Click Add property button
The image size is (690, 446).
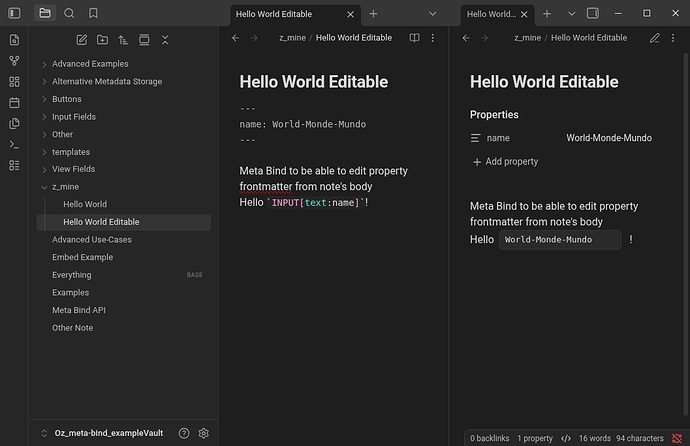[x=505, y=162]
